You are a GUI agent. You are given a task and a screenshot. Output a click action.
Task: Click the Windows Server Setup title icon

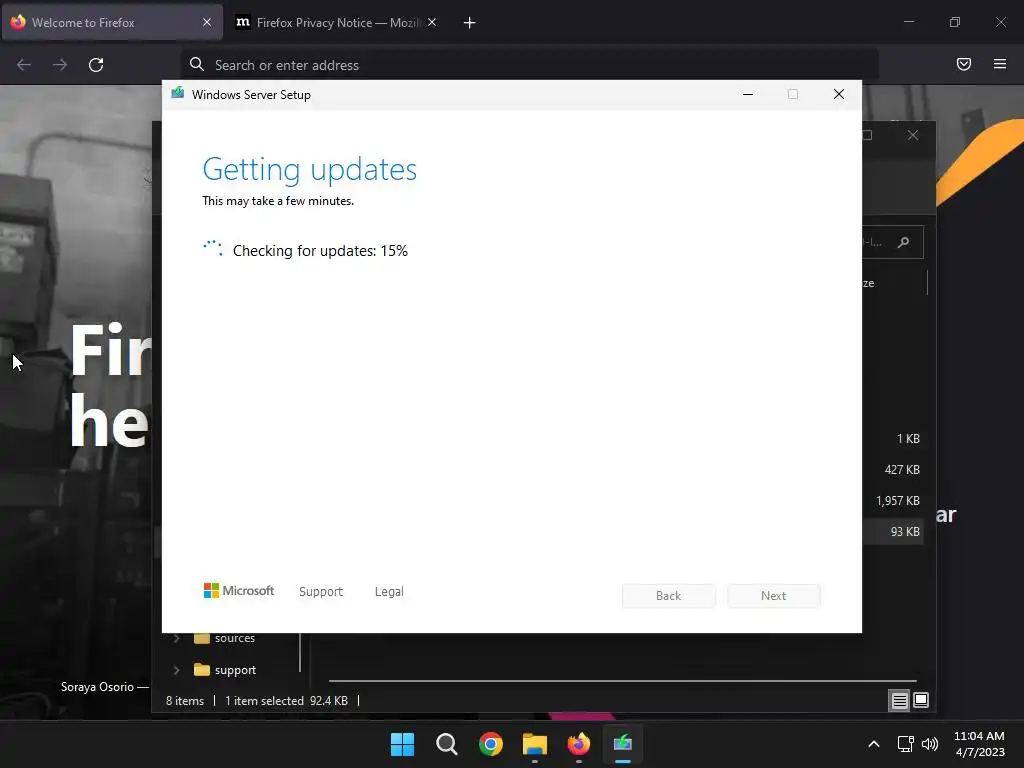[178, 94]
